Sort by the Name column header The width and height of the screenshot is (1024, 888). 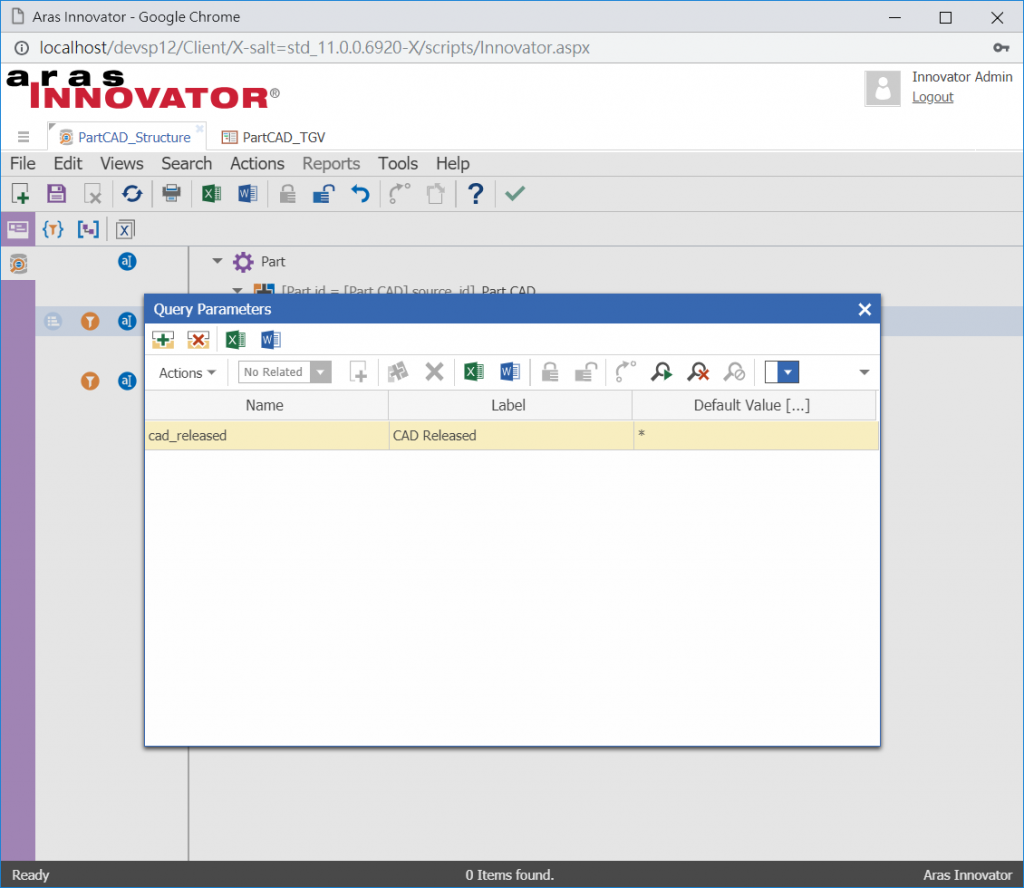[x=266, y=405]
